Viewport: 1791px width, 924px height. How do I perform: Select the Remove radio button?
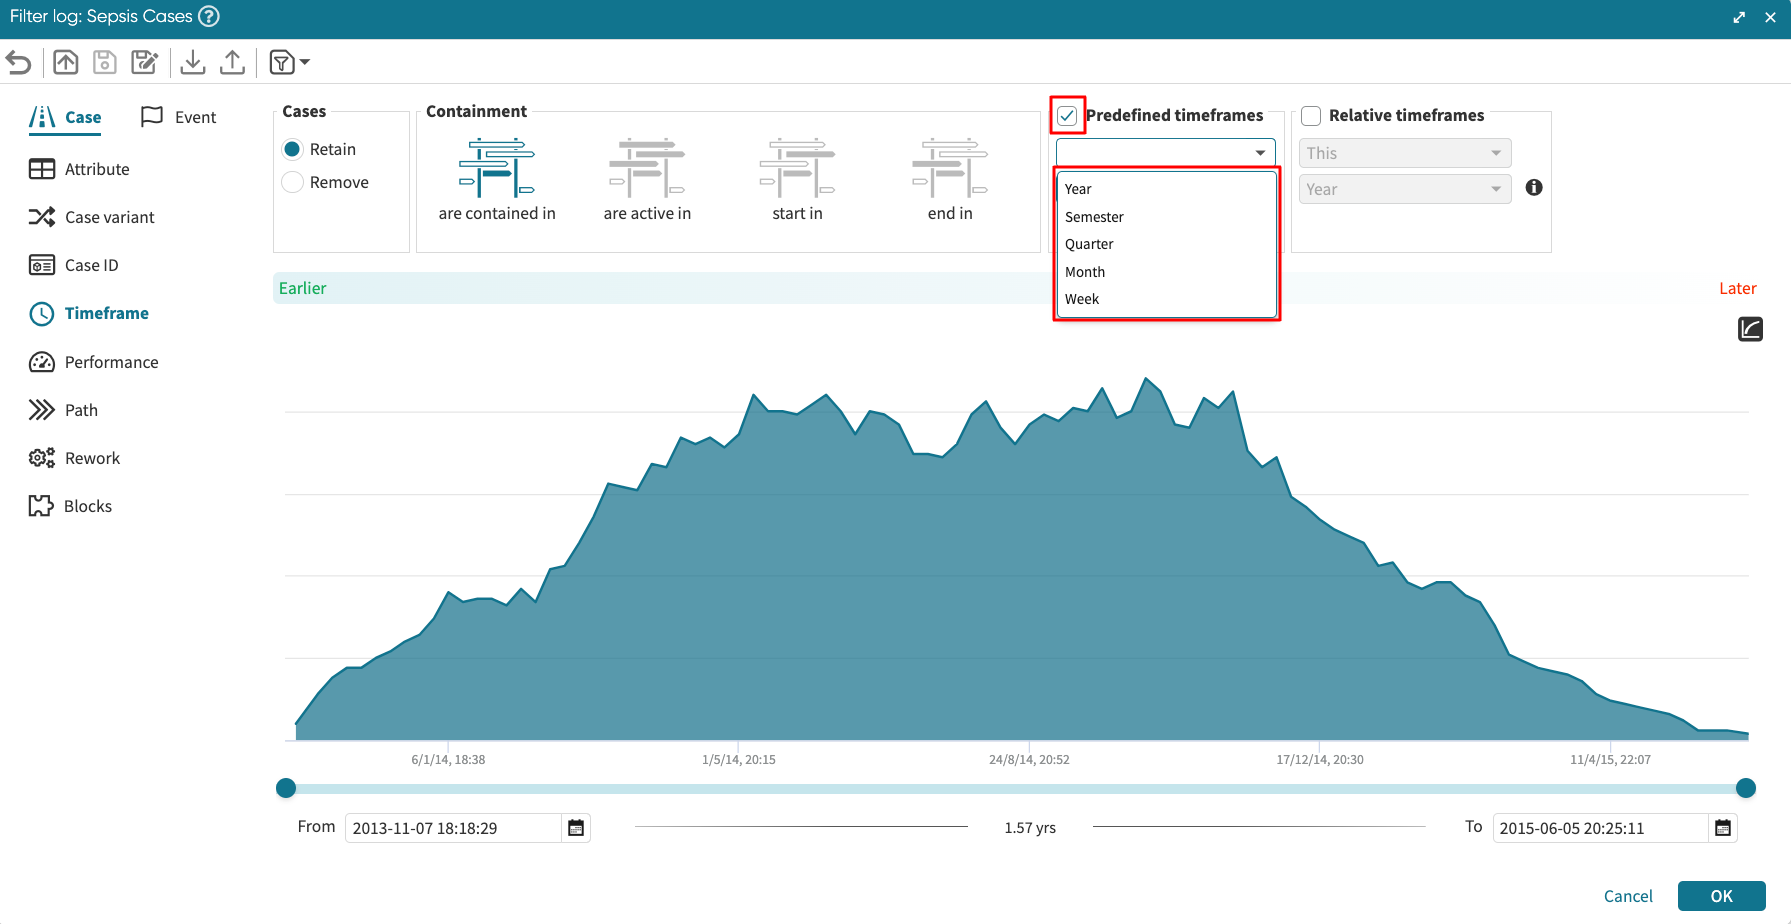click(x=293, y=182)
